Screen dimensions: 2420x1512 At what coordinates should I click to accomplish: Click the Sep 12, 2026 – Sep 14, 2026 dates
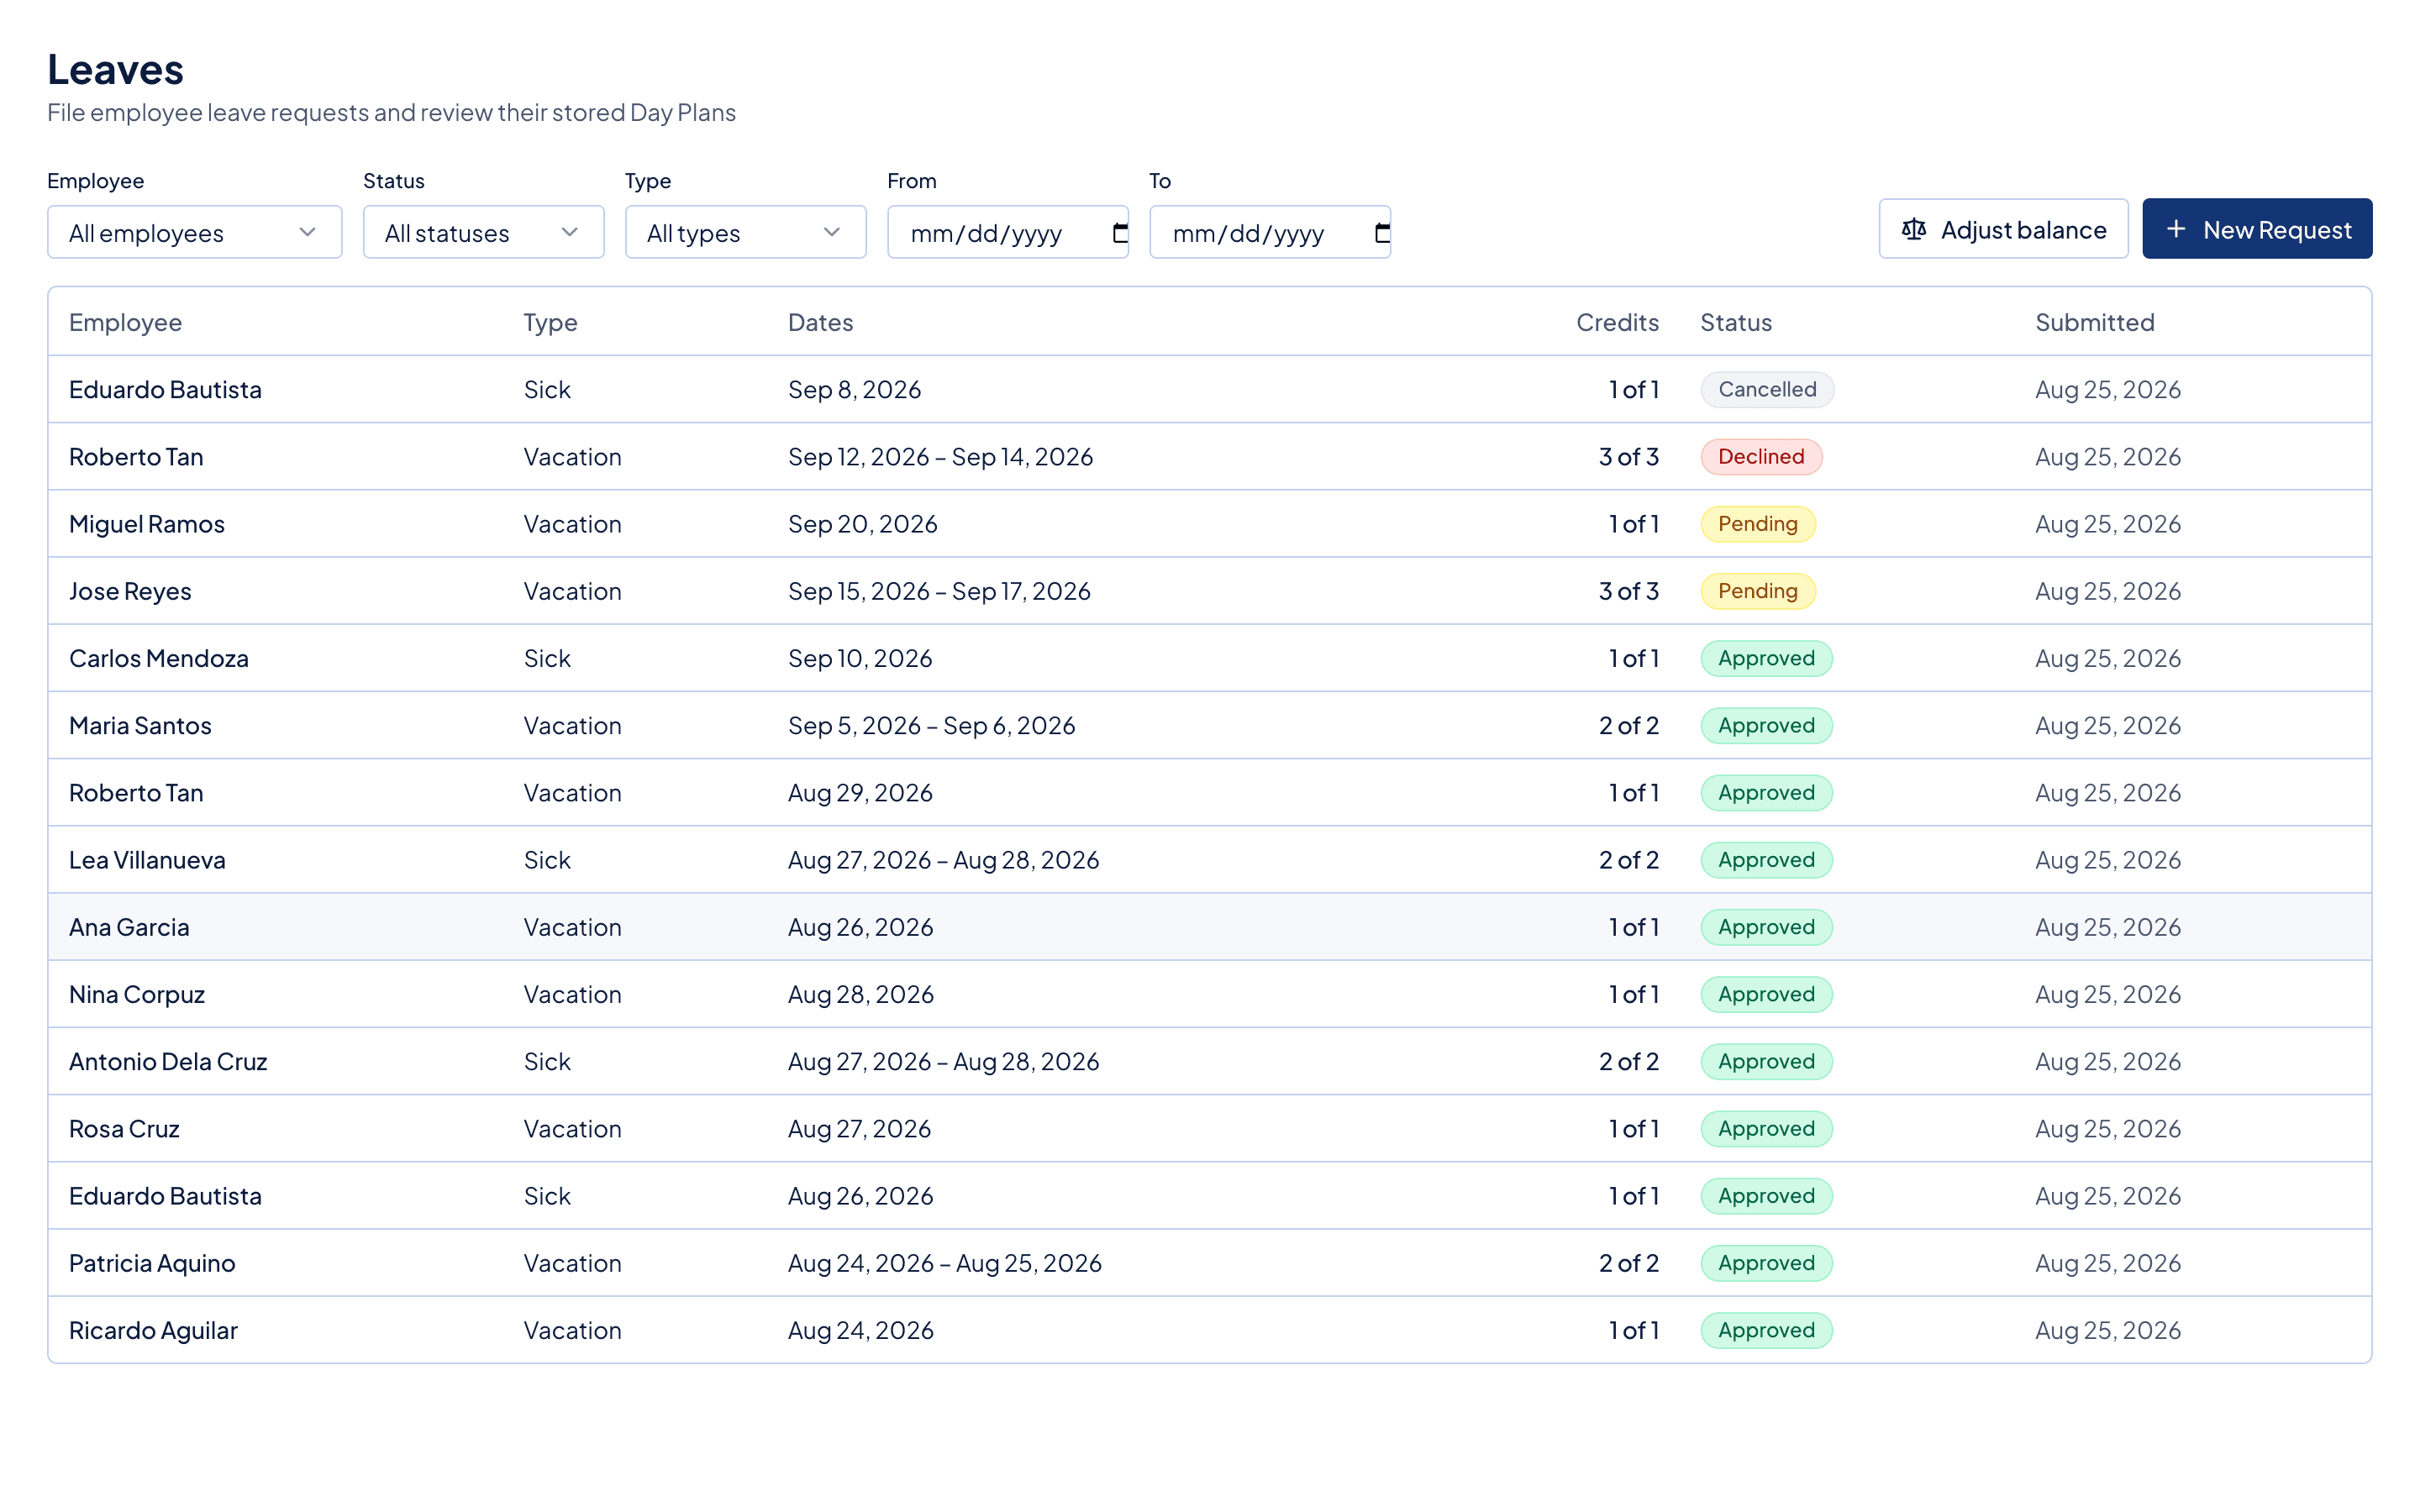940,456
